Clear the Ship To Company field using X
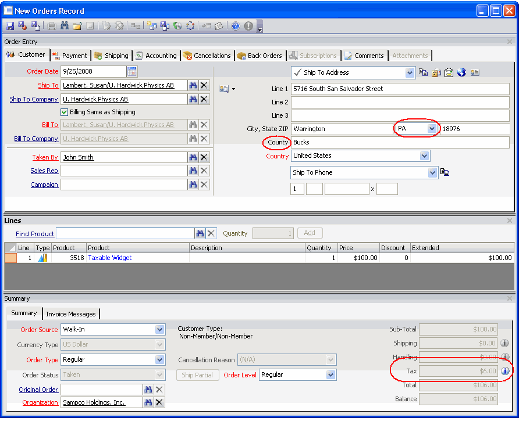528x426 pixels. [204, 99]
